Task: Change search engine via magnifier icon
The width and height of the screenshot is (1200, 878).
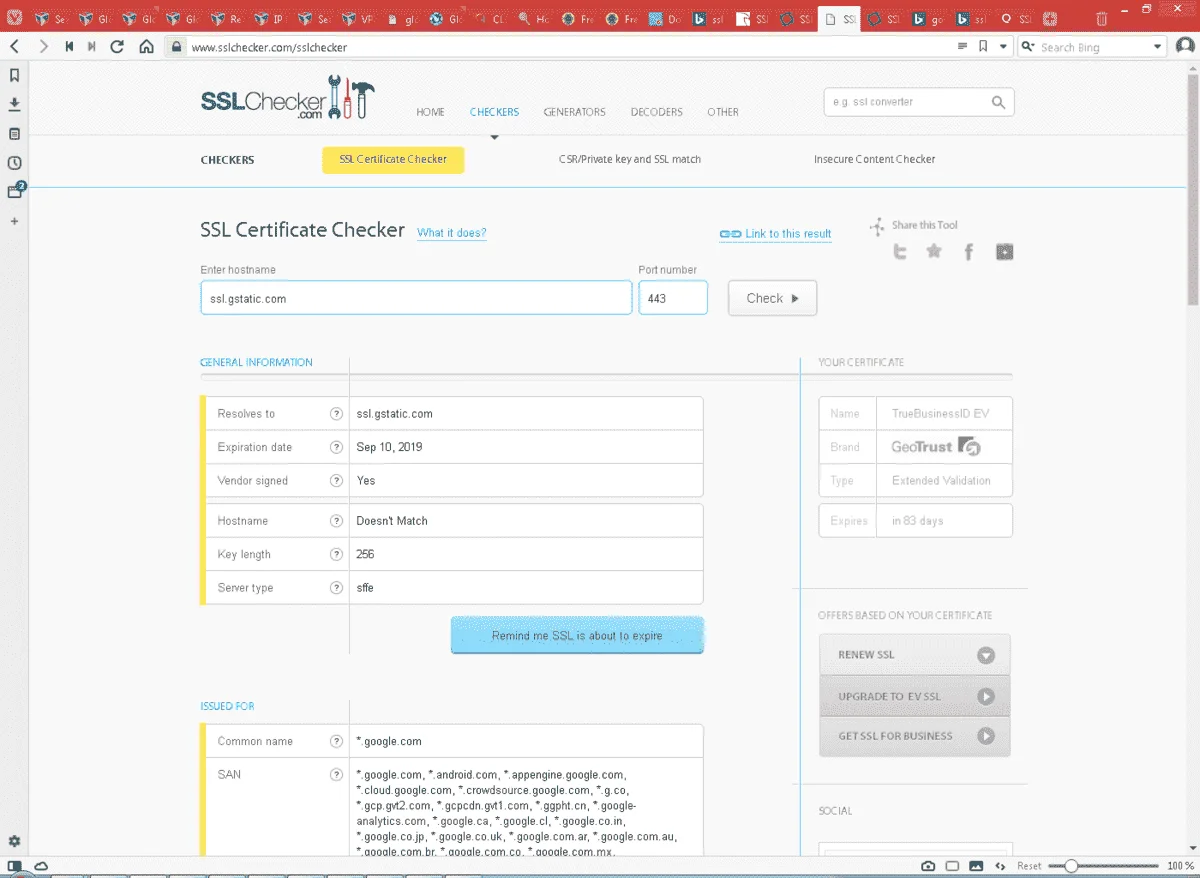Action: [1028, 46]
